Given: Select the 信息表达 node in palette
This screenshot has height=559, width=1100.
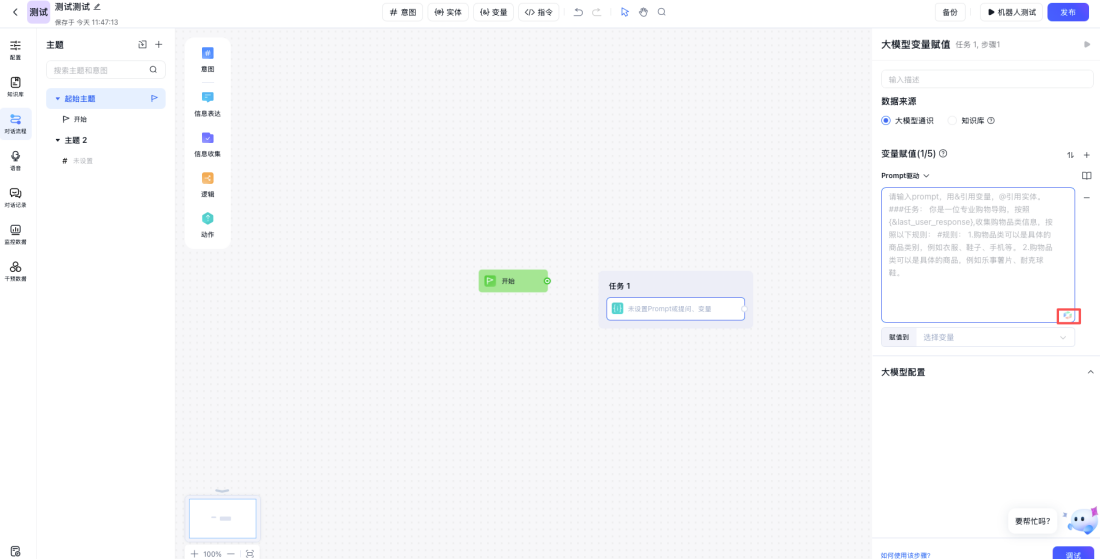Looking at the screenshot, I should [x=208, y=104].
